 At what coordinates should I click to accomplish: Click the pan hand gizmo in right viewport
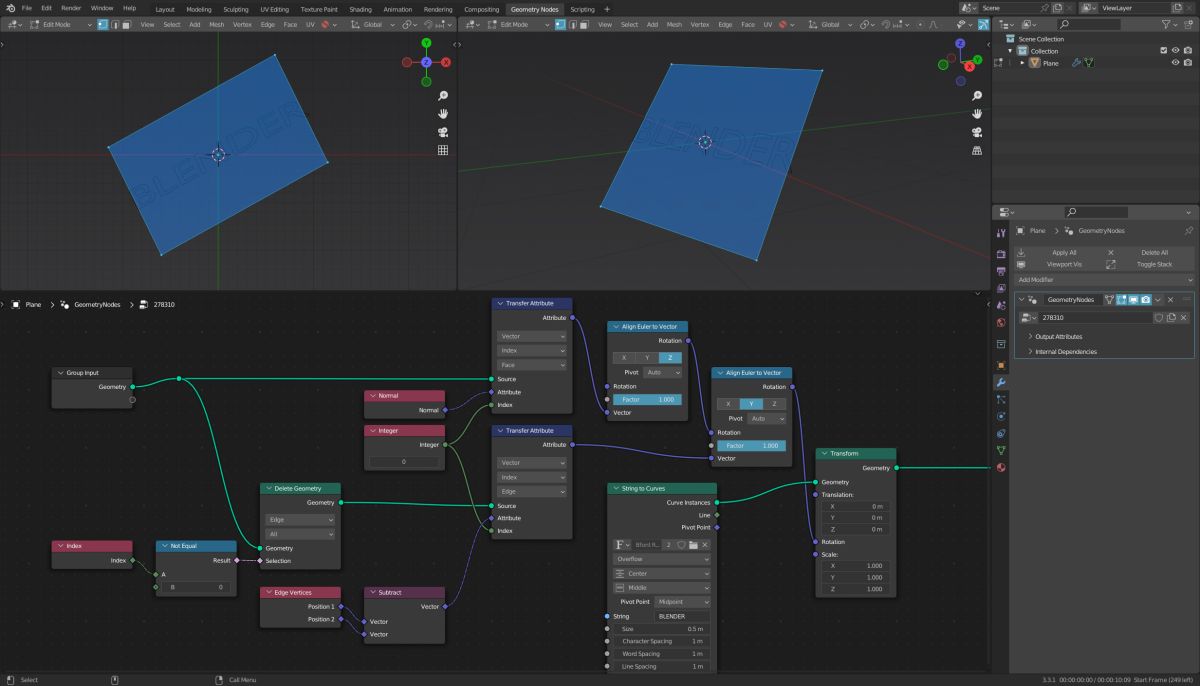click(977, 114)
